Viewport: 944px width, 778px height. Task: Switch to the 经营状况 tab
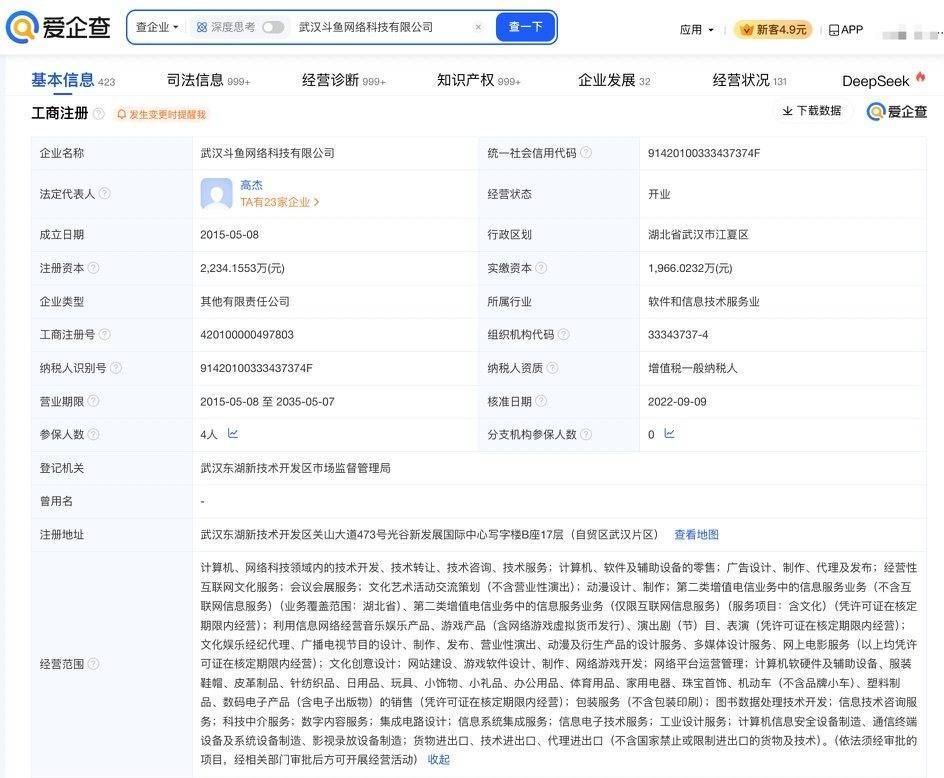(x=749, y=80)
